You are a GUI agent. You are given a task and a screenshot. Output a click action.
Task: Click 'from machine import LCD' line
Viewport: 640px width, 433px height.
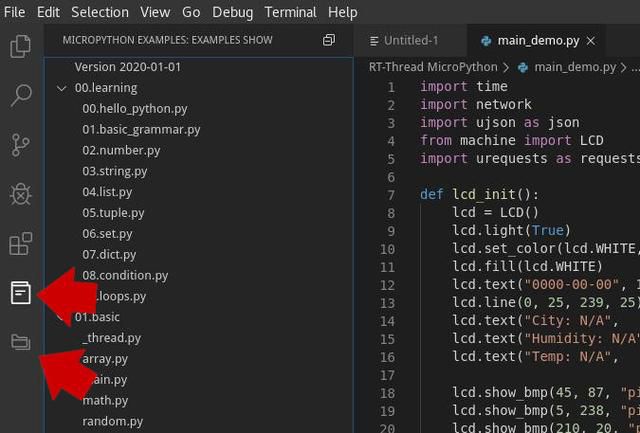tap(512, 140)
